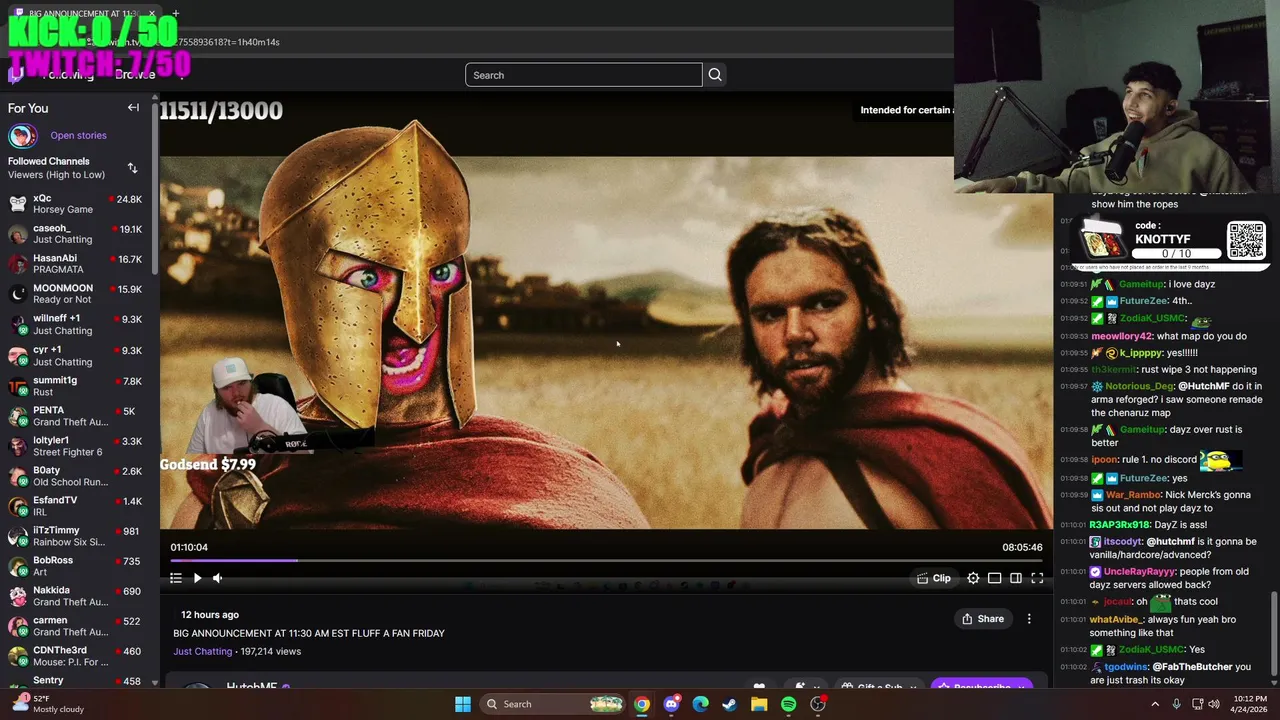The height and width of the screenshot is (720, 1280).
Task: Open Nakkida channel entry
Action: click(x=76, y=596)
